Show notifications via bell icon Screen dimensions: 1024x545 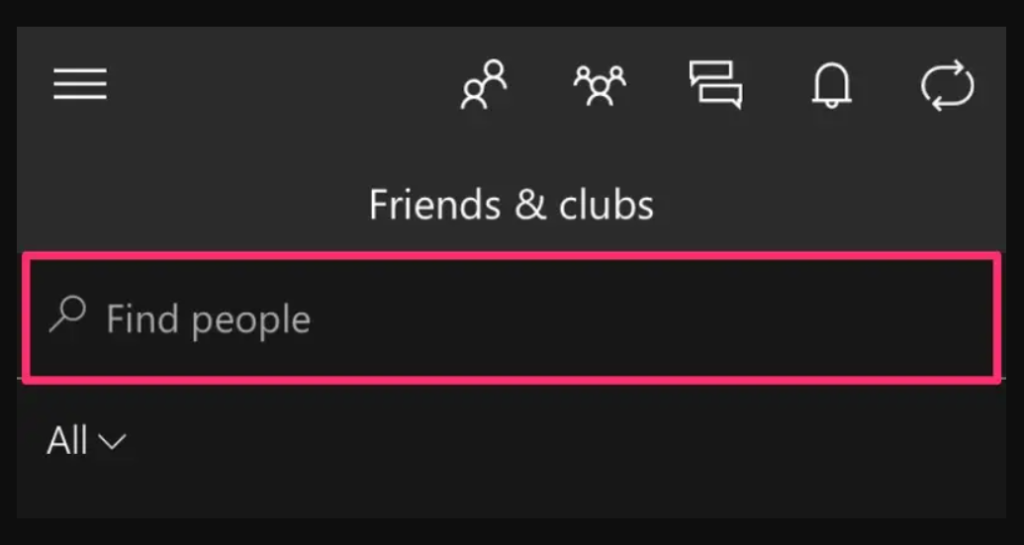pyautogui.click(x=831, y=86)
